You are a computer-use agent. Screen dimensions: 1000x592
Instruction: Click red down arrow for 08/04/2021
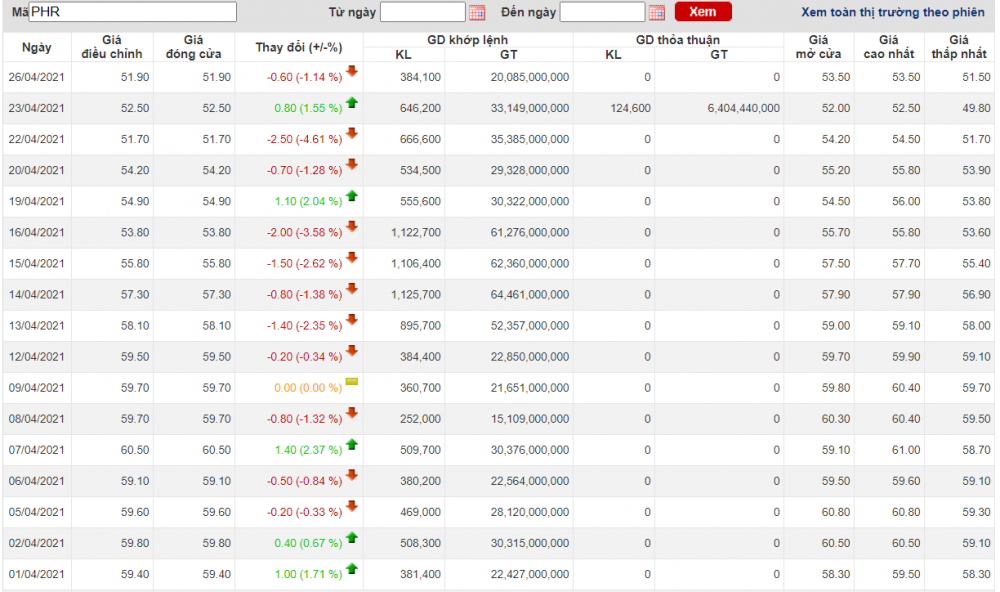point(351,413)
